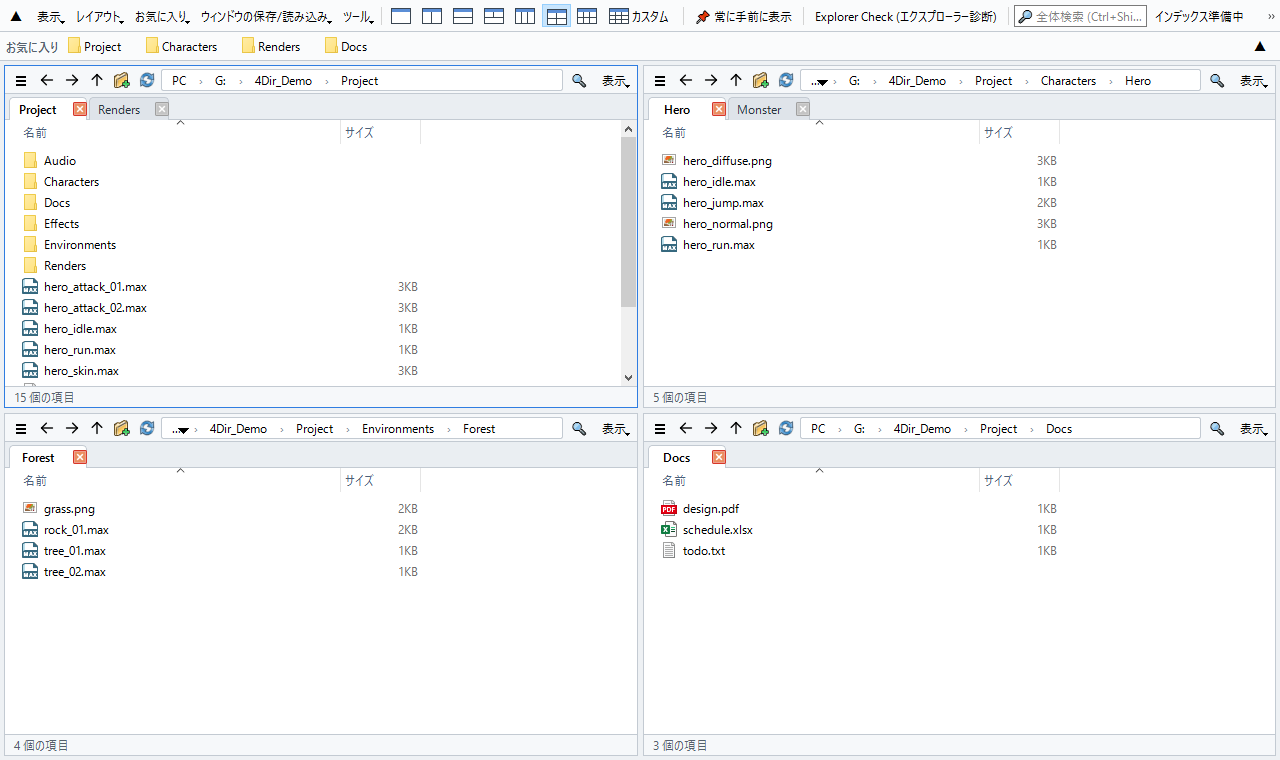Open the Characters favorite link

pyautogui.click(x=181, y=46)
